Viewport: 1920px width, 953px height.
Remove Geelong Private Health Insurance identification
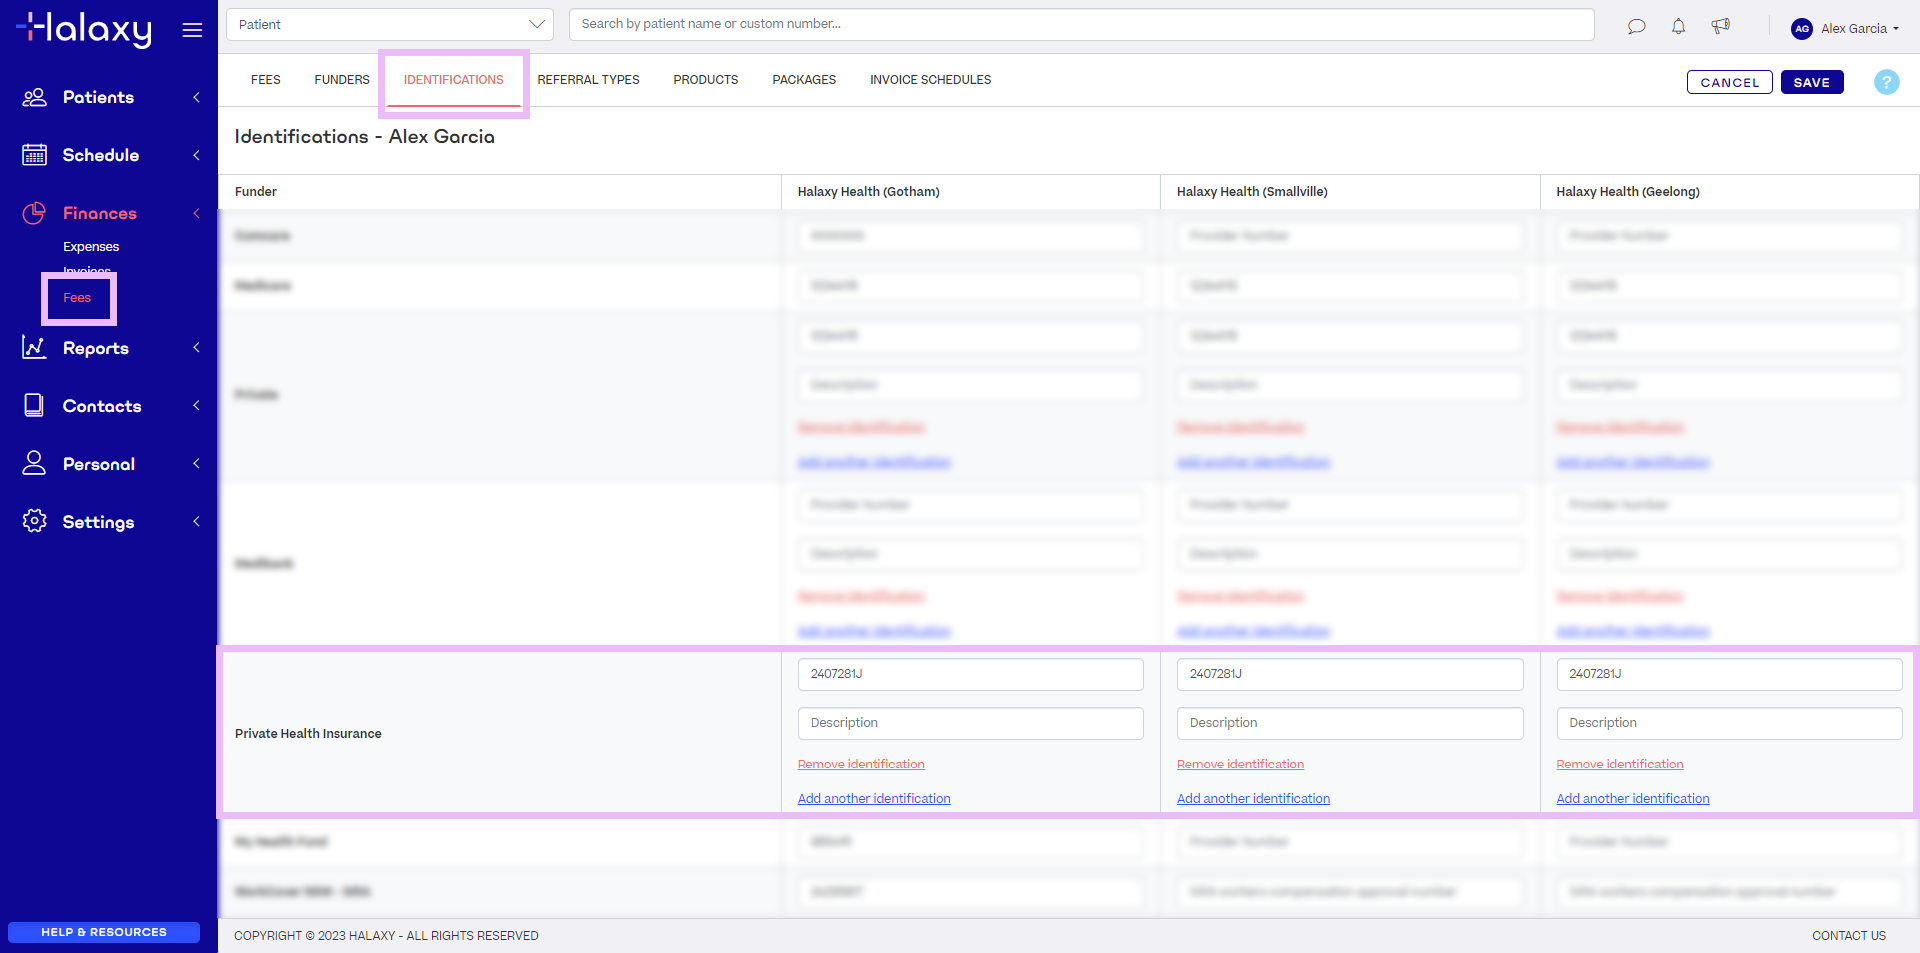point(1620,764)
